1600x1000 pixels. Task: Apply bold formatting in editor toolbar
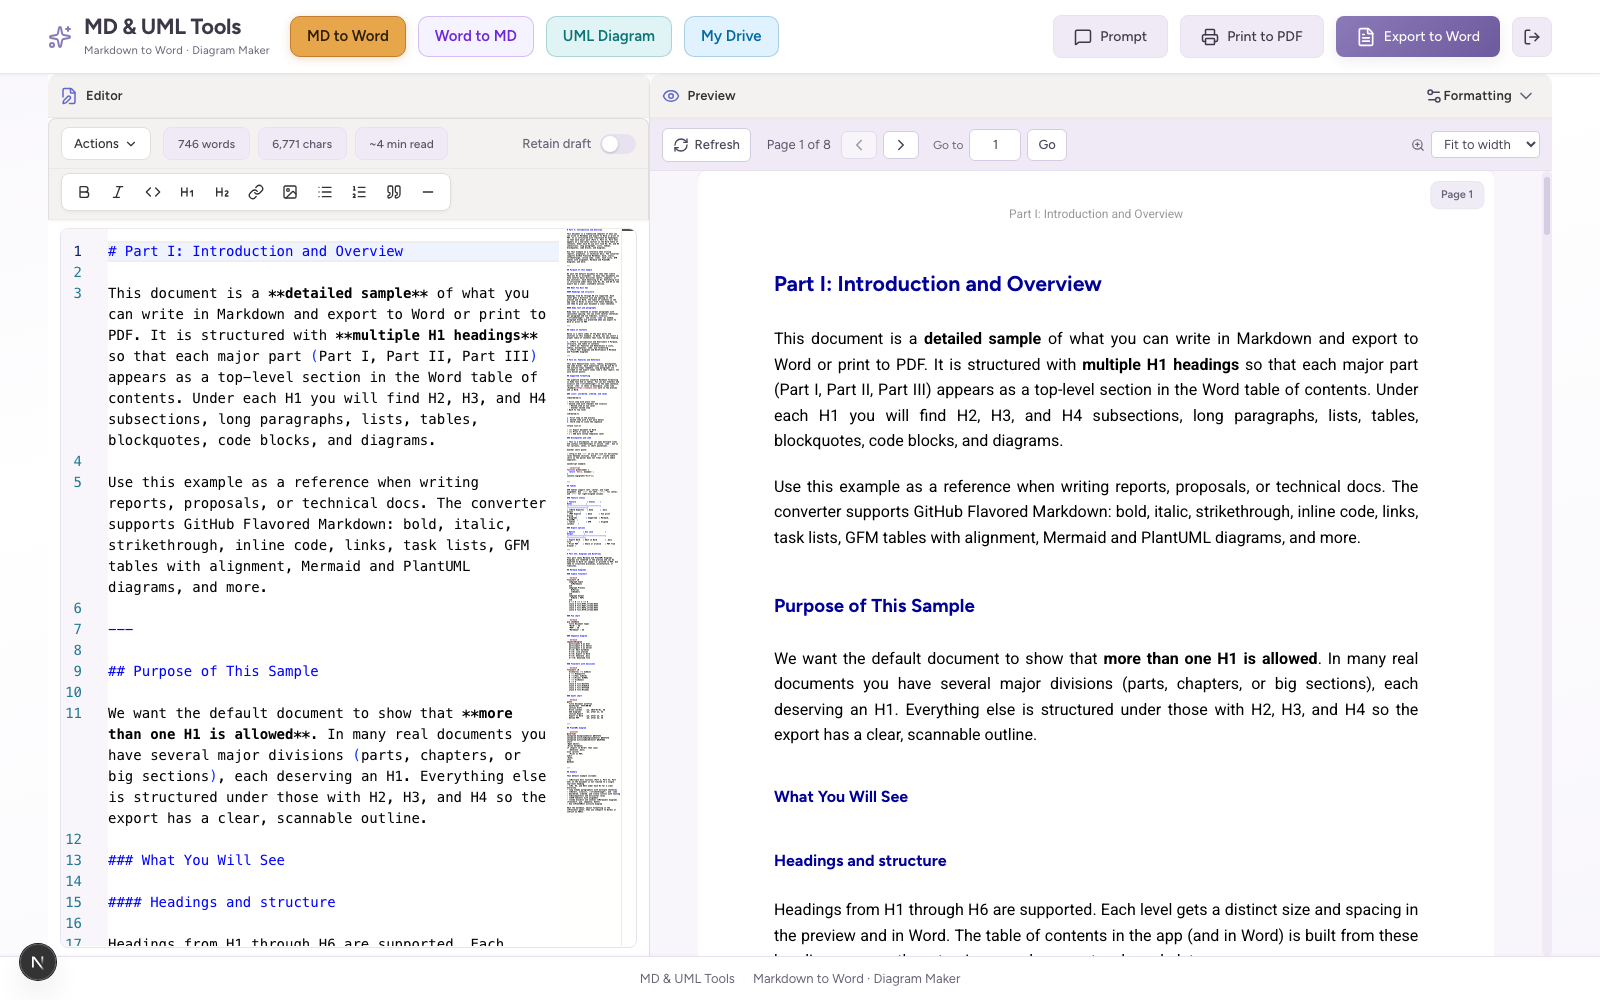pyautogui.click(x=84, y=192)
